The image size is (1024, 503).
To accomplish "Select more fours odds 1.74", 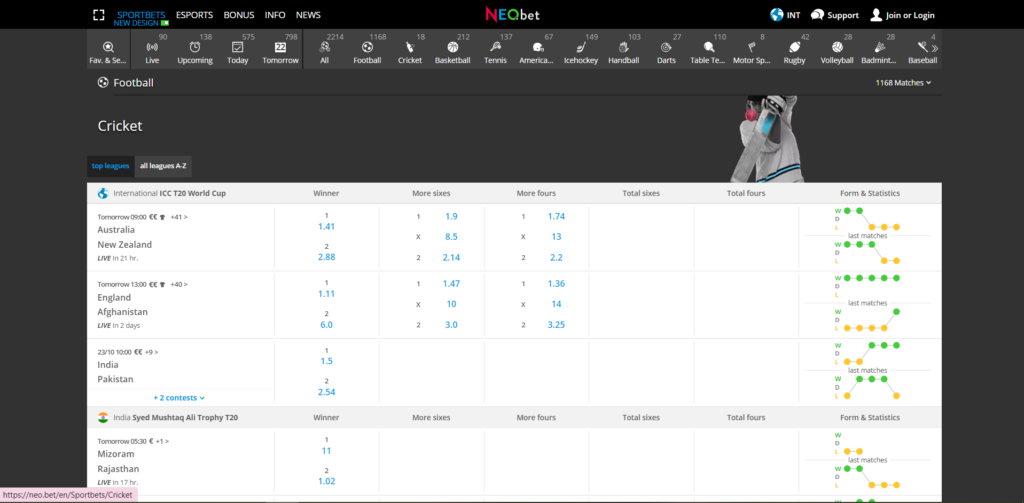I will pyautogui.click(x=556, y=216).
